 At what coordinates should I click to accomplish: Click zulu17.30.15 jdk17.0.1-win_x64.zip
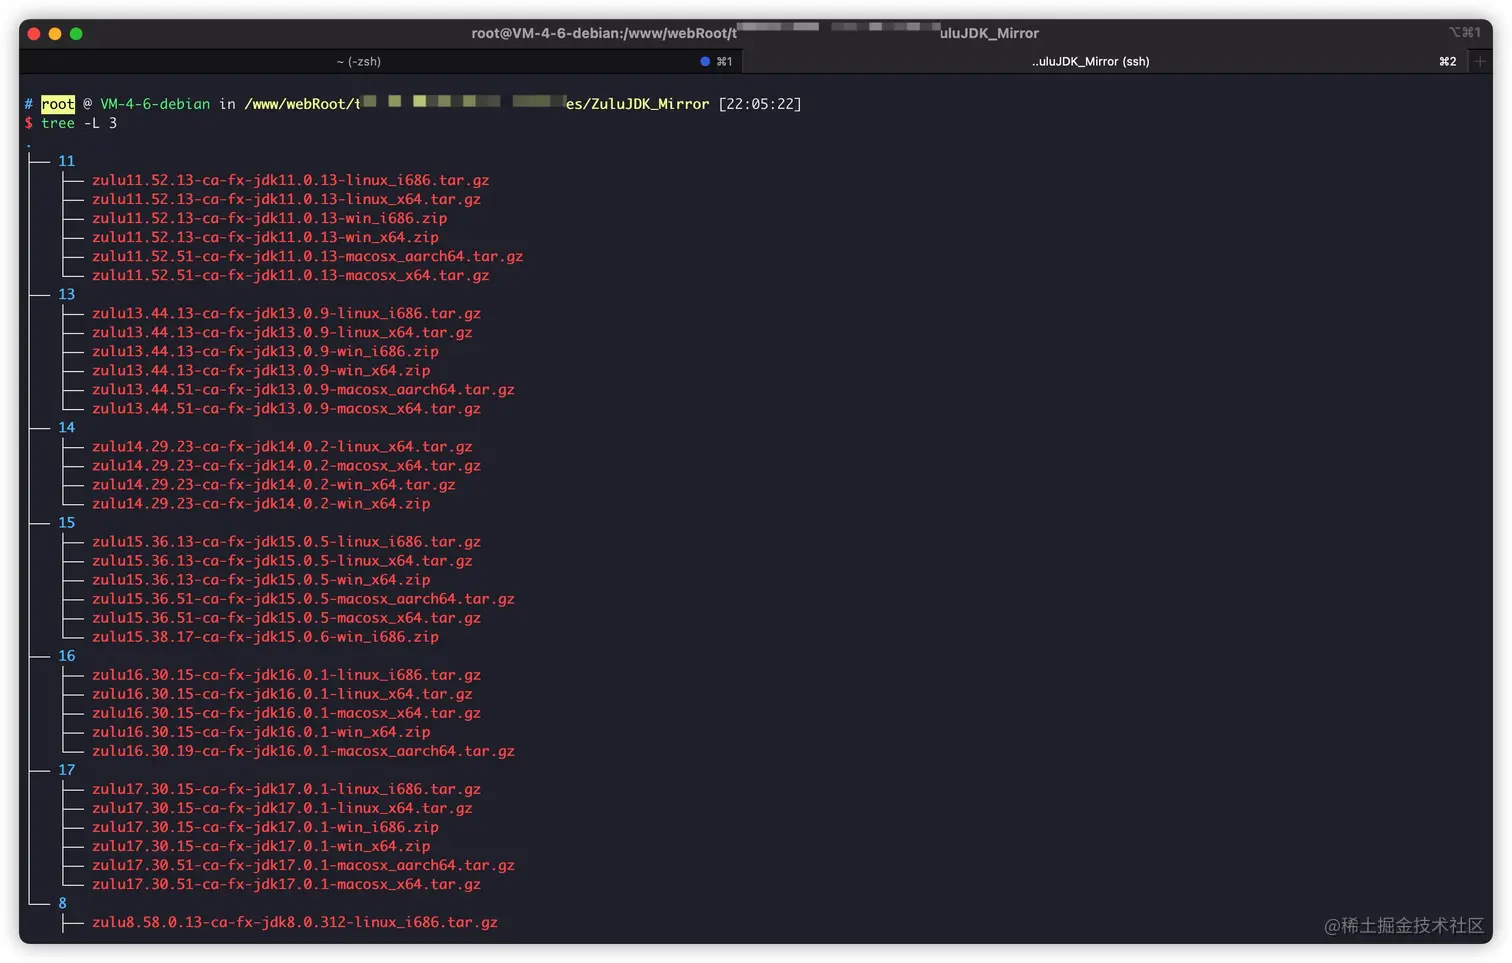click(x=261, y=846)
